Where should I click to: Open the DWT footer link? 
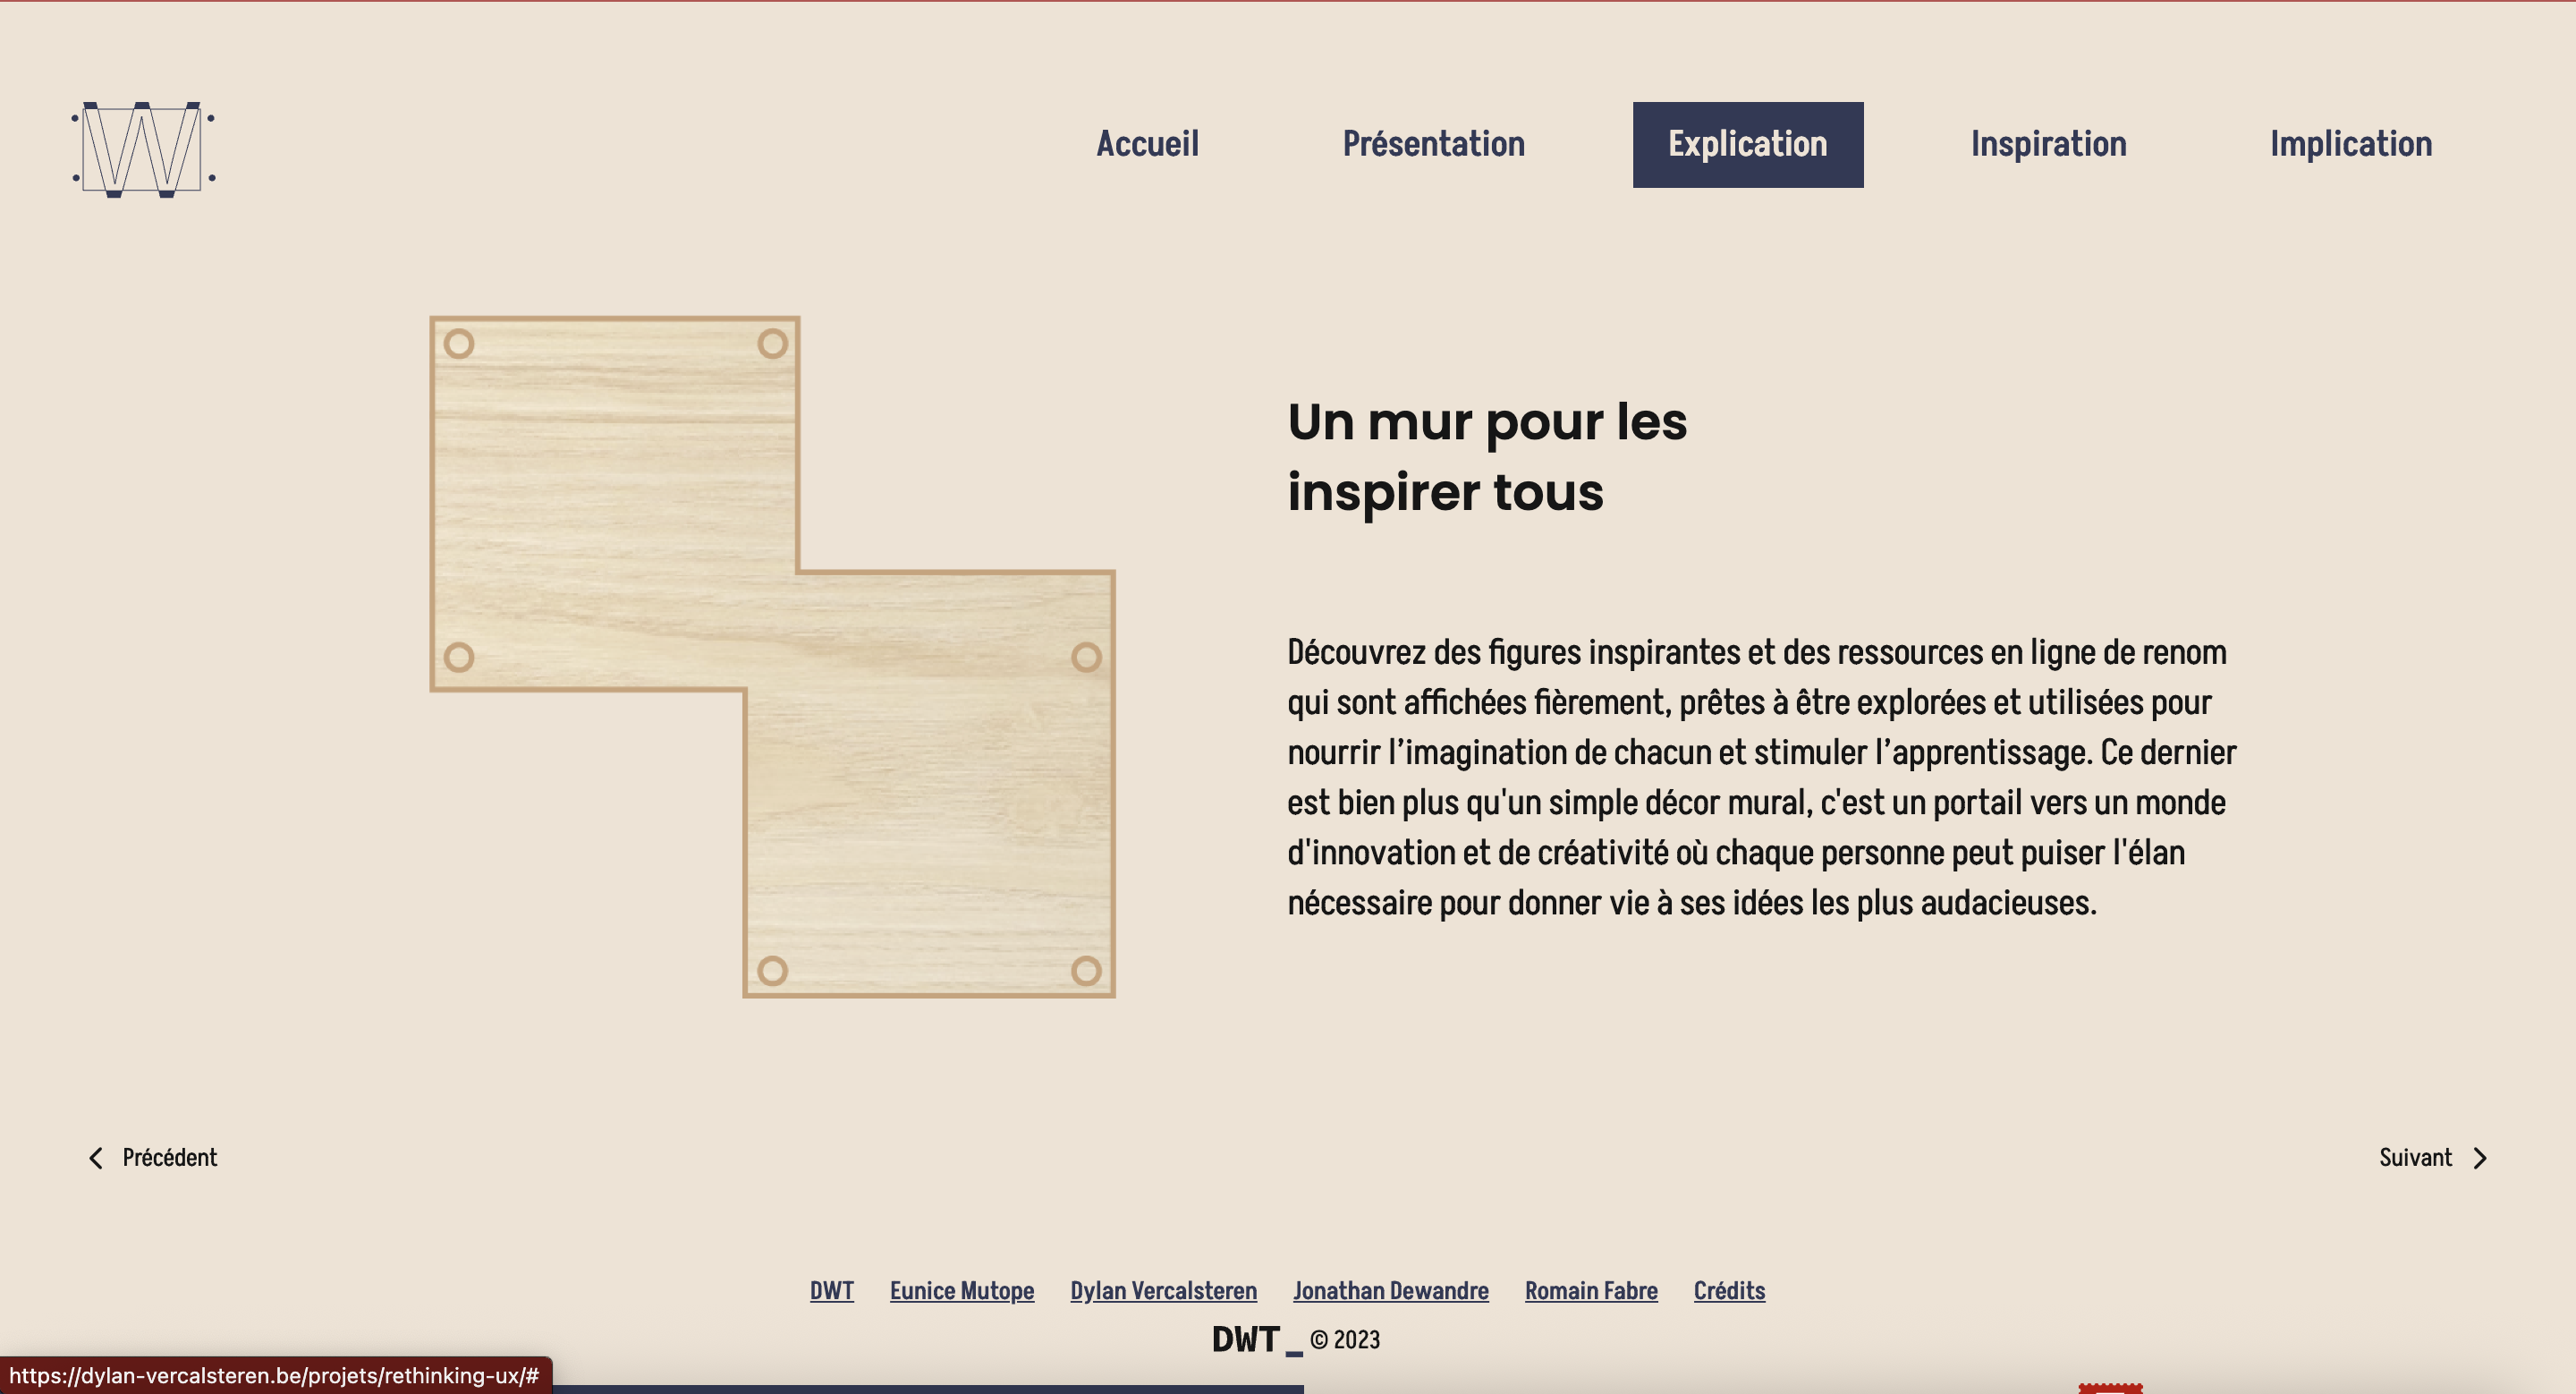coord(831,1291)
